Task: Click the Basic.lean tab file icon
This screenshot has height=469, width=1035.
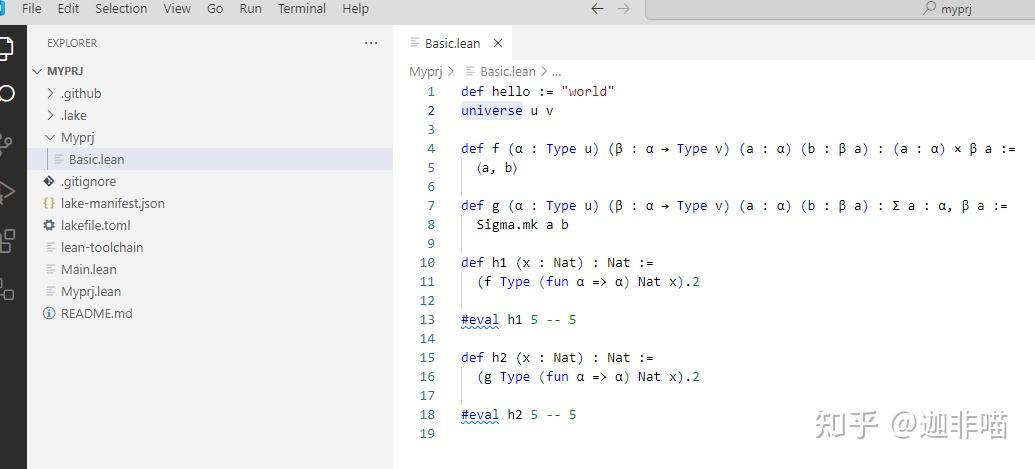Action: [415, 43]
